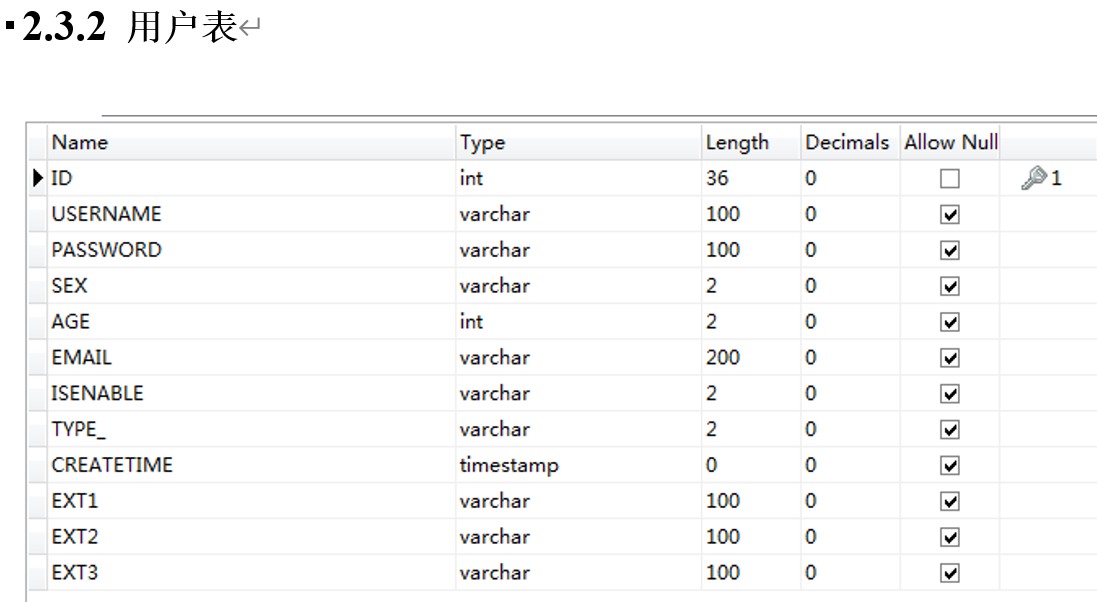Select the AGE field name cell
The image size is (1097, 602).
(252, 321)
